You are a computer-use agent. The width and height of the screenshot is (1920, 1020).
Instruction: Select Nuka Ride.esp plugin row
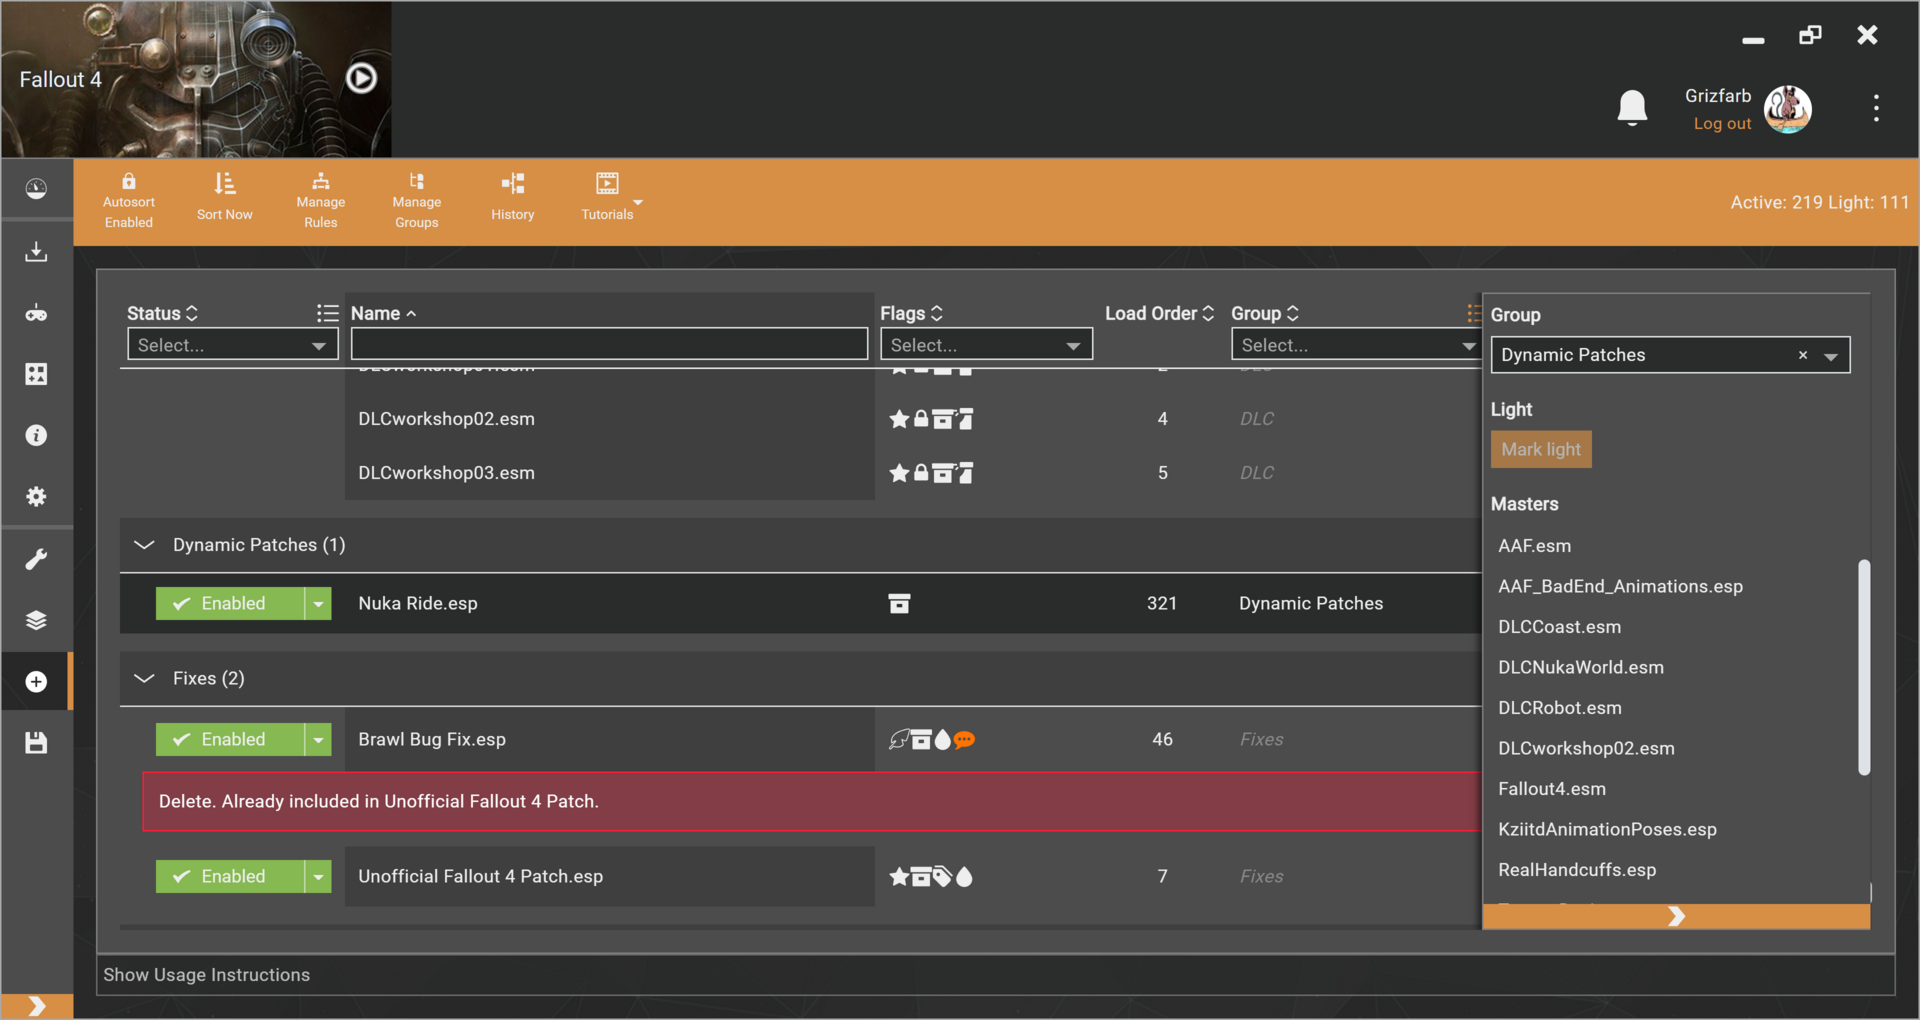tap(800, 603)
